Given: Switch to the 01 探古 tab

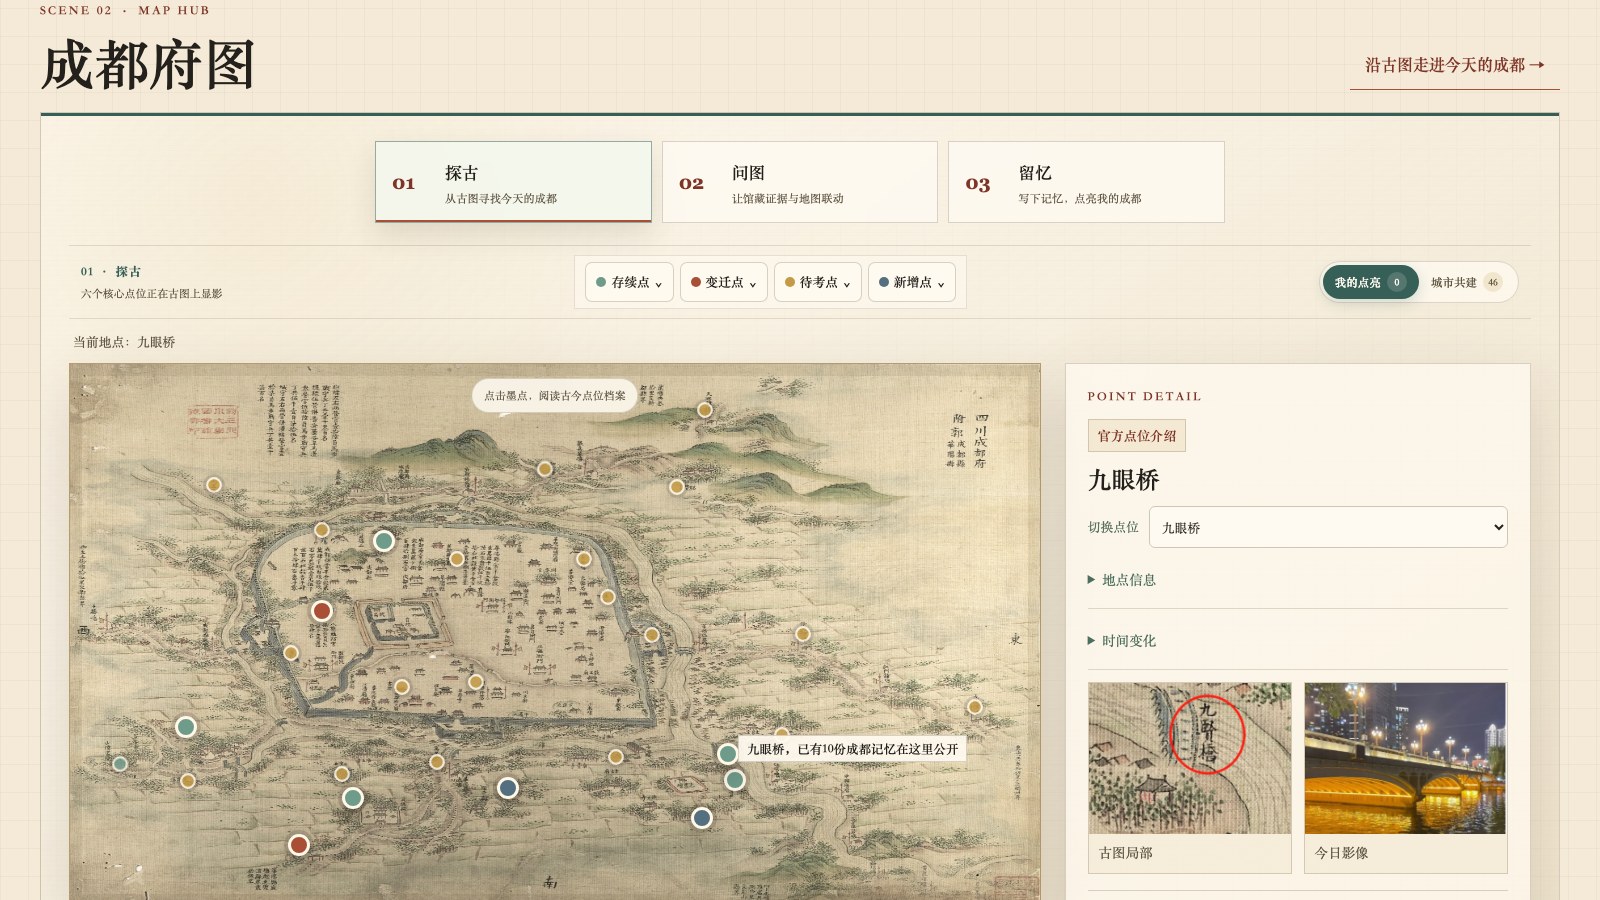Looking at the screenshot, I should click(513, 182).
